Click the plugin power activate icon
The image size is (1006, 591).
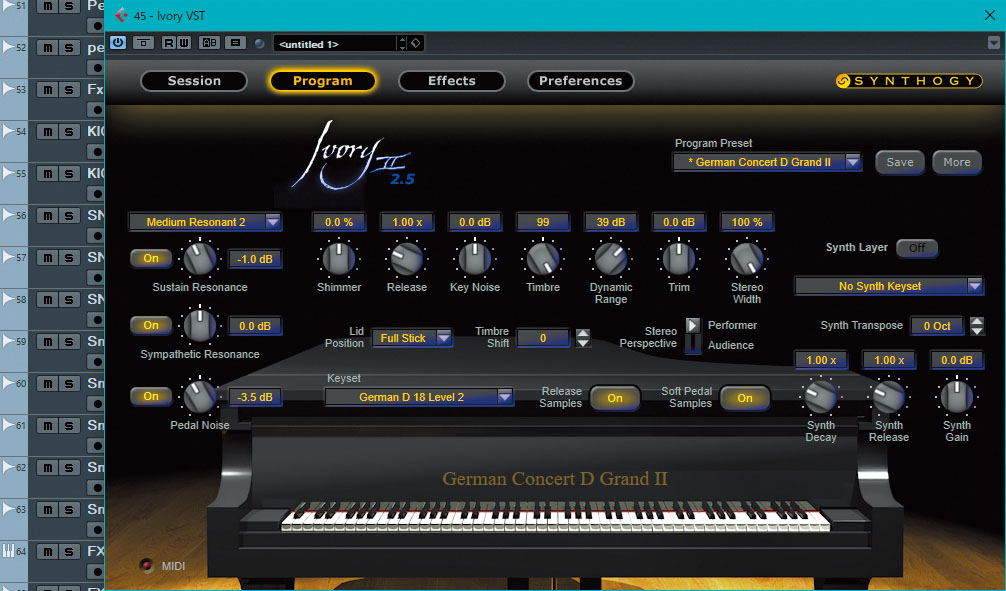(x=118, y=42)
